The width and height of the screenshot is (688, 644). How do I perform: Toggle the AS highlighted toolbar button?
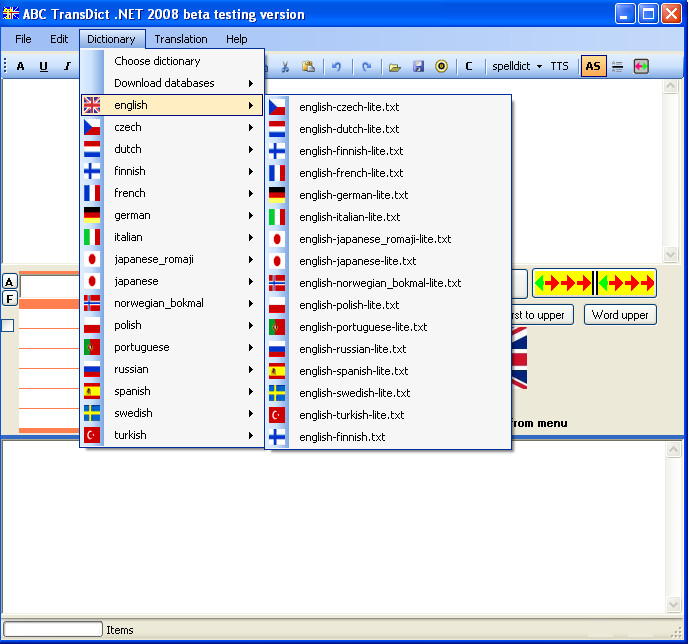(593, 66)
